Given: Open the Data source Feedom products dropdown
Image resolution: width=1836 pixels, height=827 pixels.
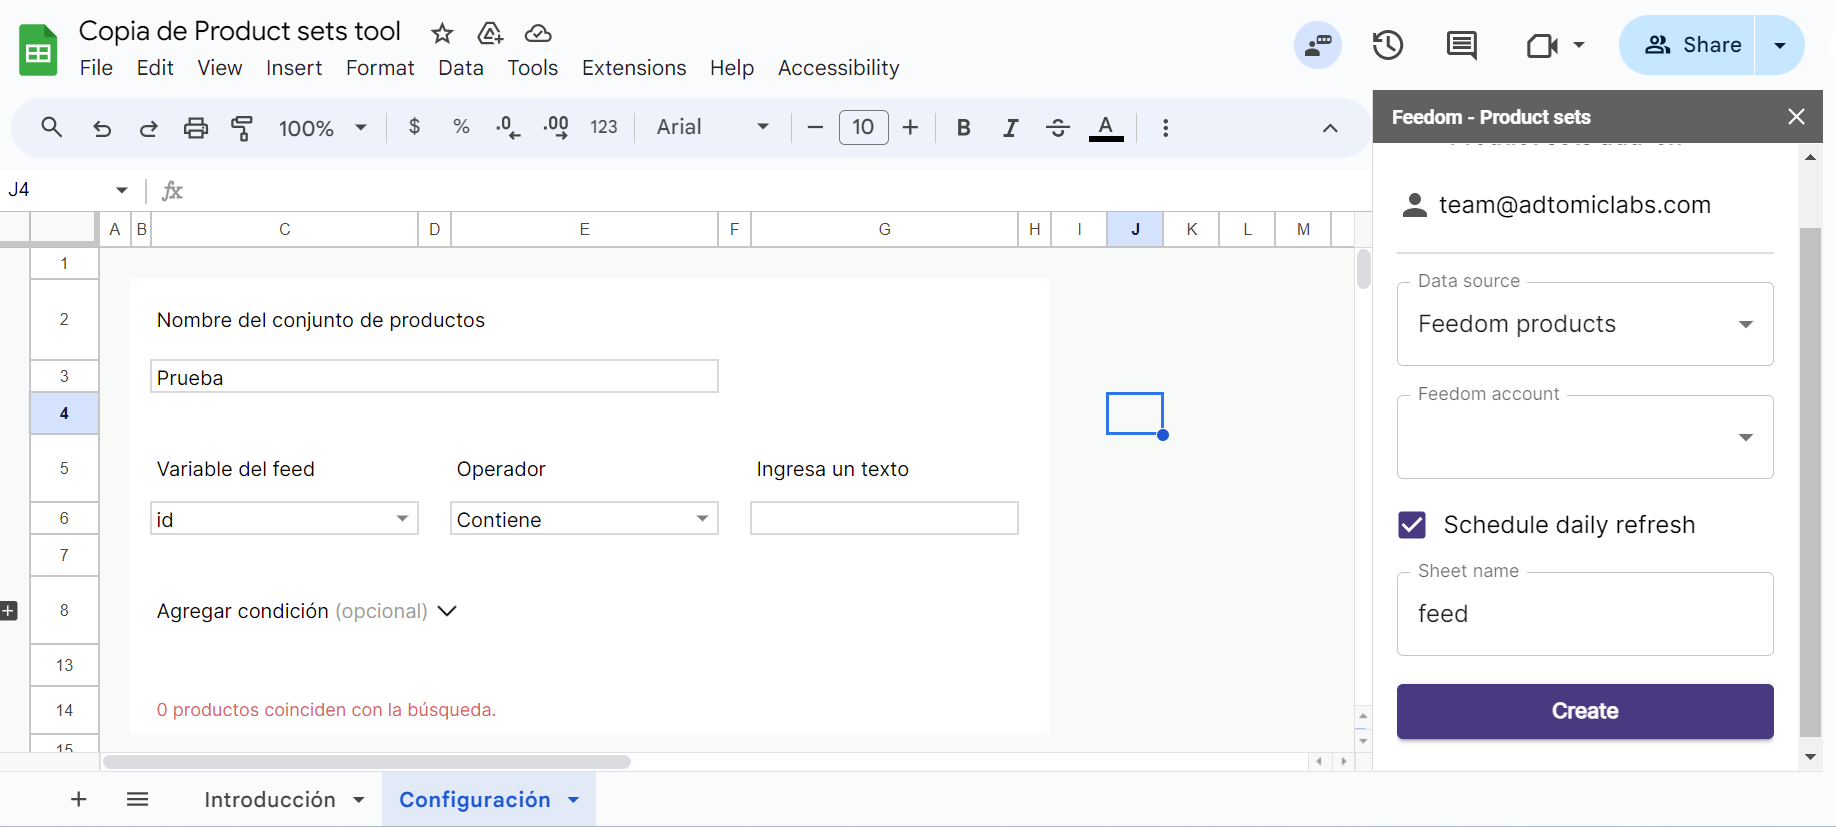Looking at the screenshot, I should 1585,324.
